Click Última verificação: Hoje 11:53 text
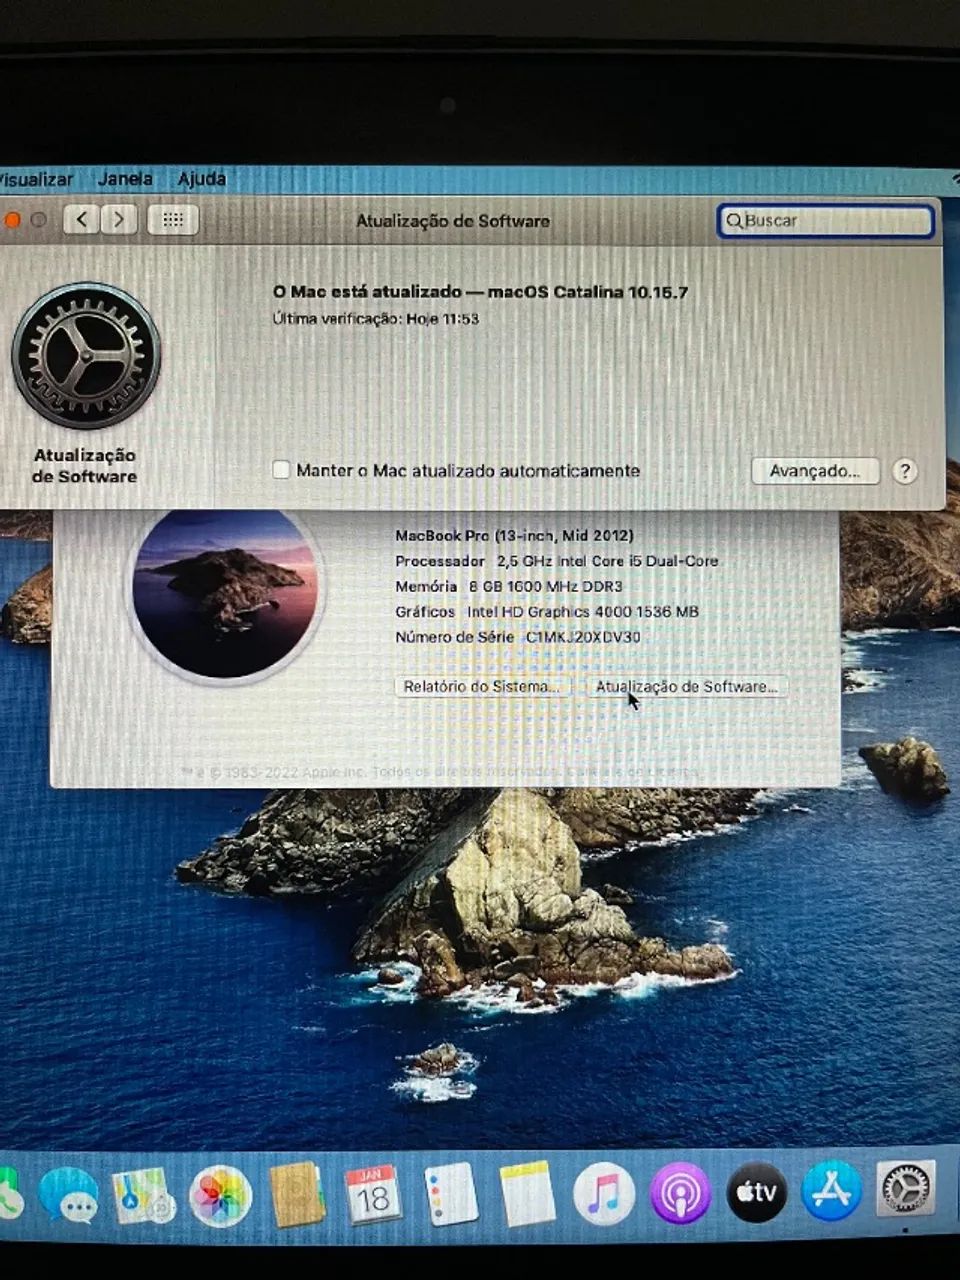Screen dimensions: 960x1280 click(x=376, y=319)
